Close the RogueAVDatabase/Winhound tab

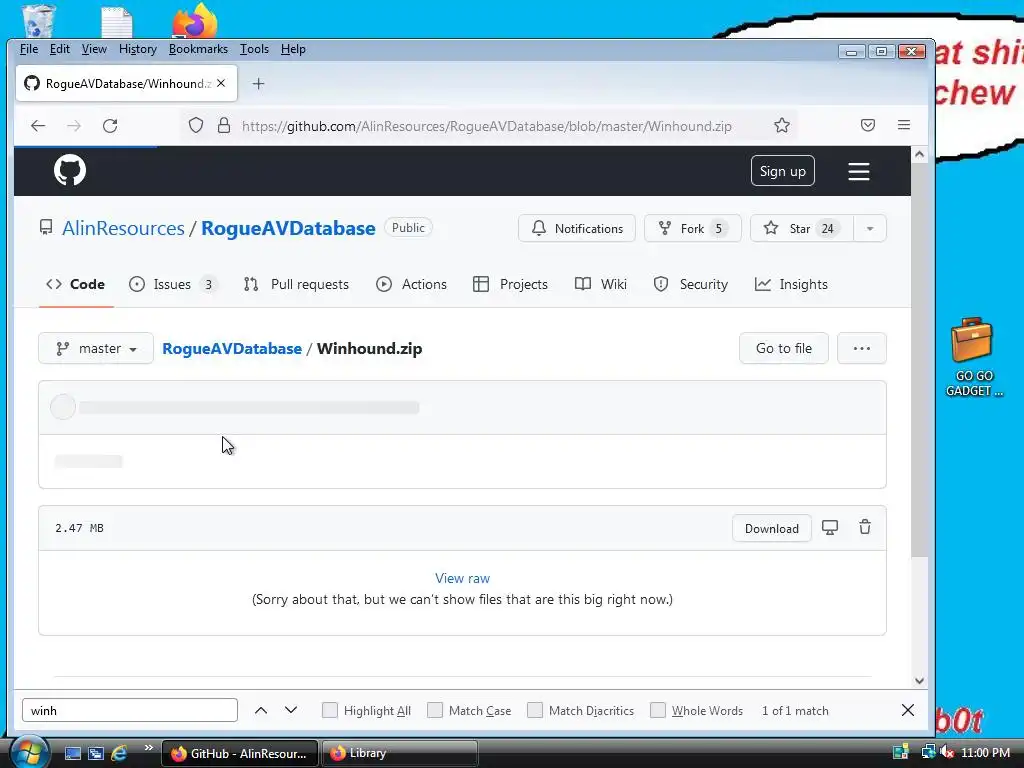point(221,83)
